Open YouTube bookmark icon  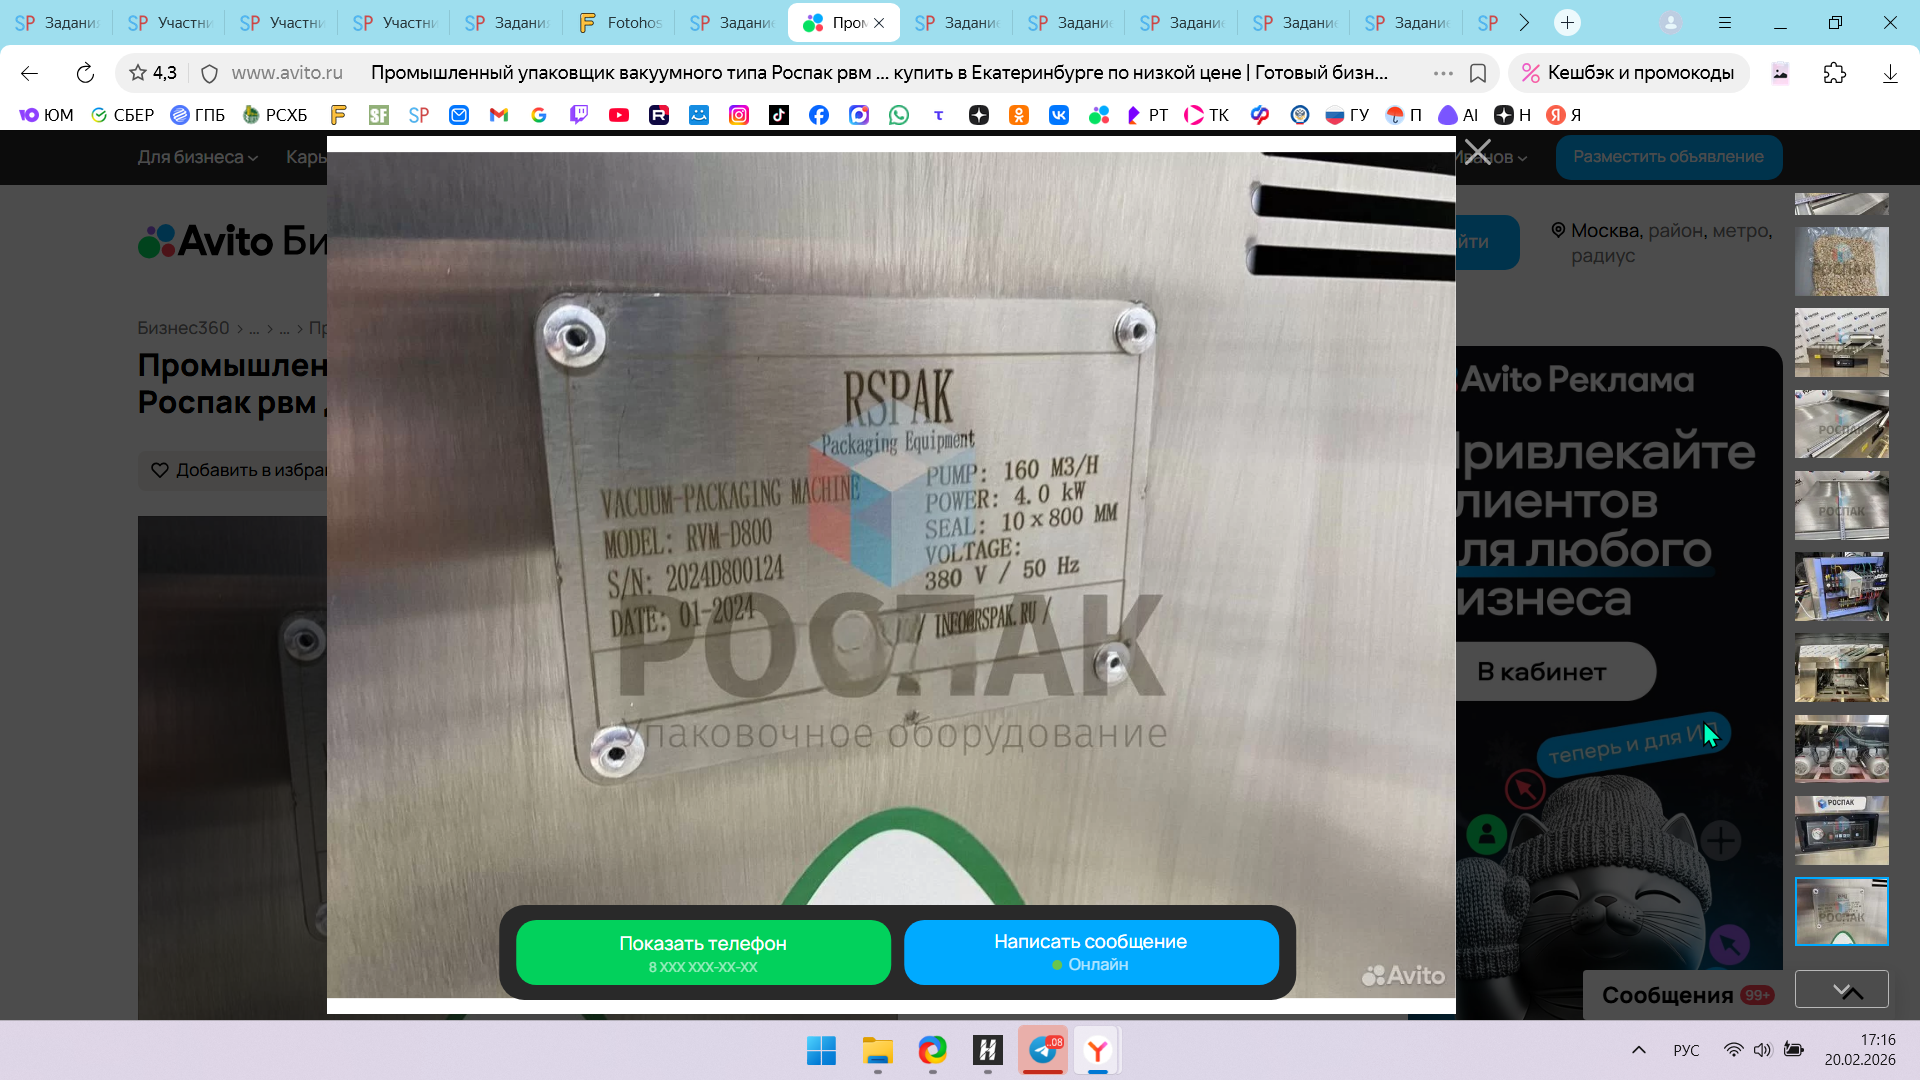click(619, 115)
